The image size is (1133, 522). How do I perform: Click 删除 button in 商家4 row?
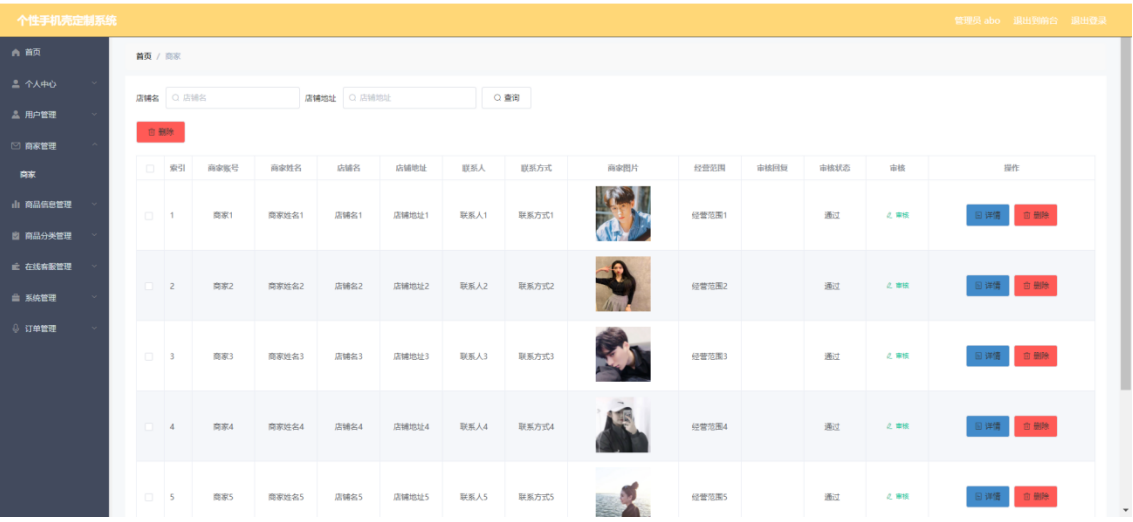point(1035,427)
